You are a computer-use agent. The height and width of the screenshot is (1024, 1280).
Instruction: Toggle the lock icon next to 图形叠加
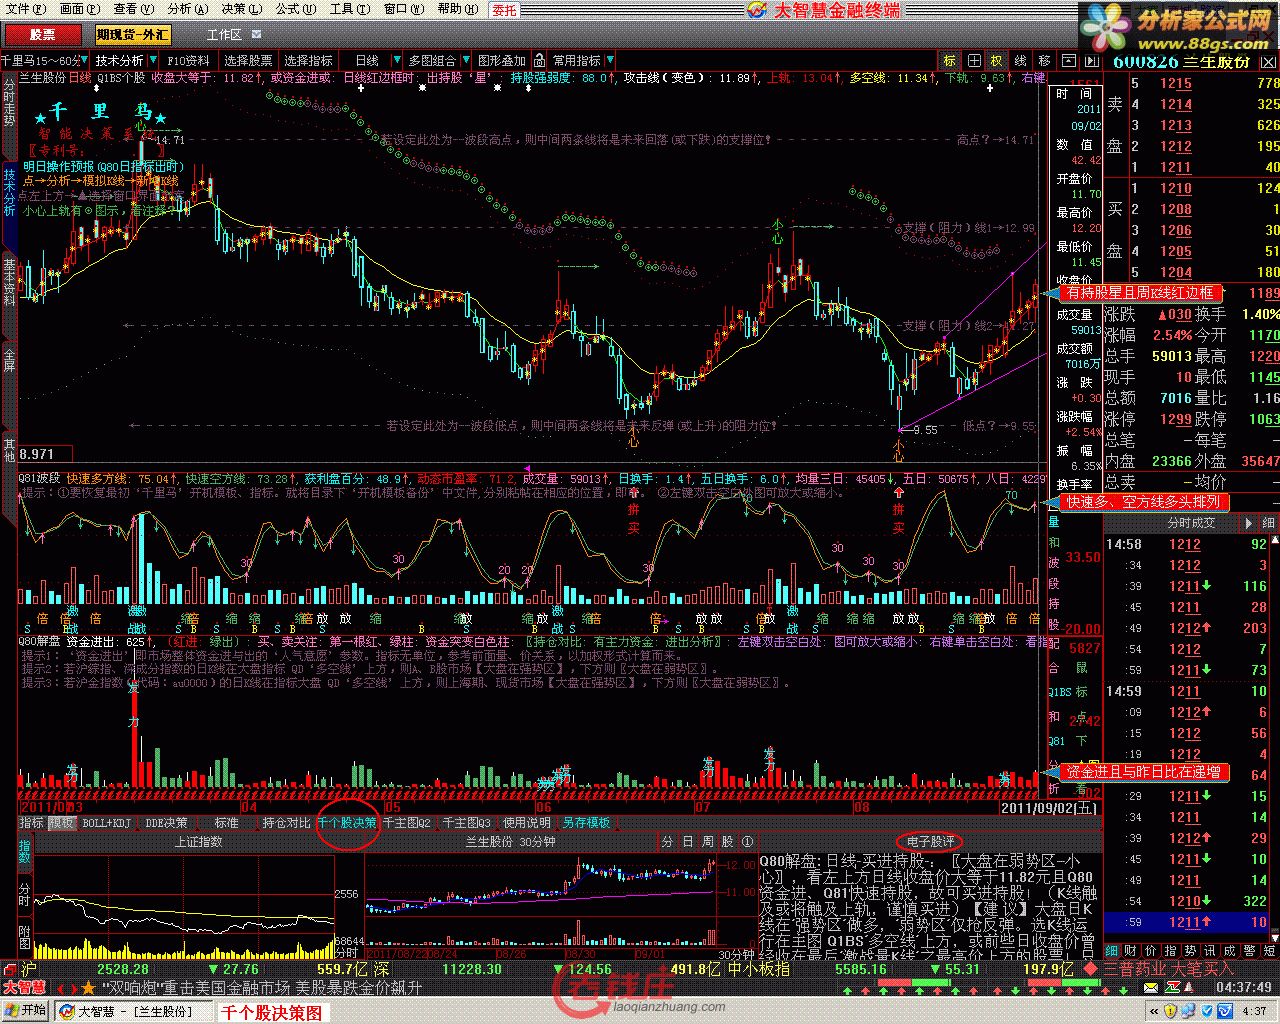tap(538, 61)
